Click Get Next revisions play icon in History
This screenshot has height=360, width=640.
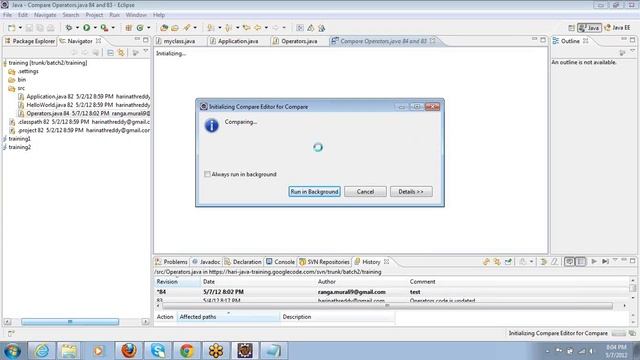pyautogui.click(x=594, y=261)
